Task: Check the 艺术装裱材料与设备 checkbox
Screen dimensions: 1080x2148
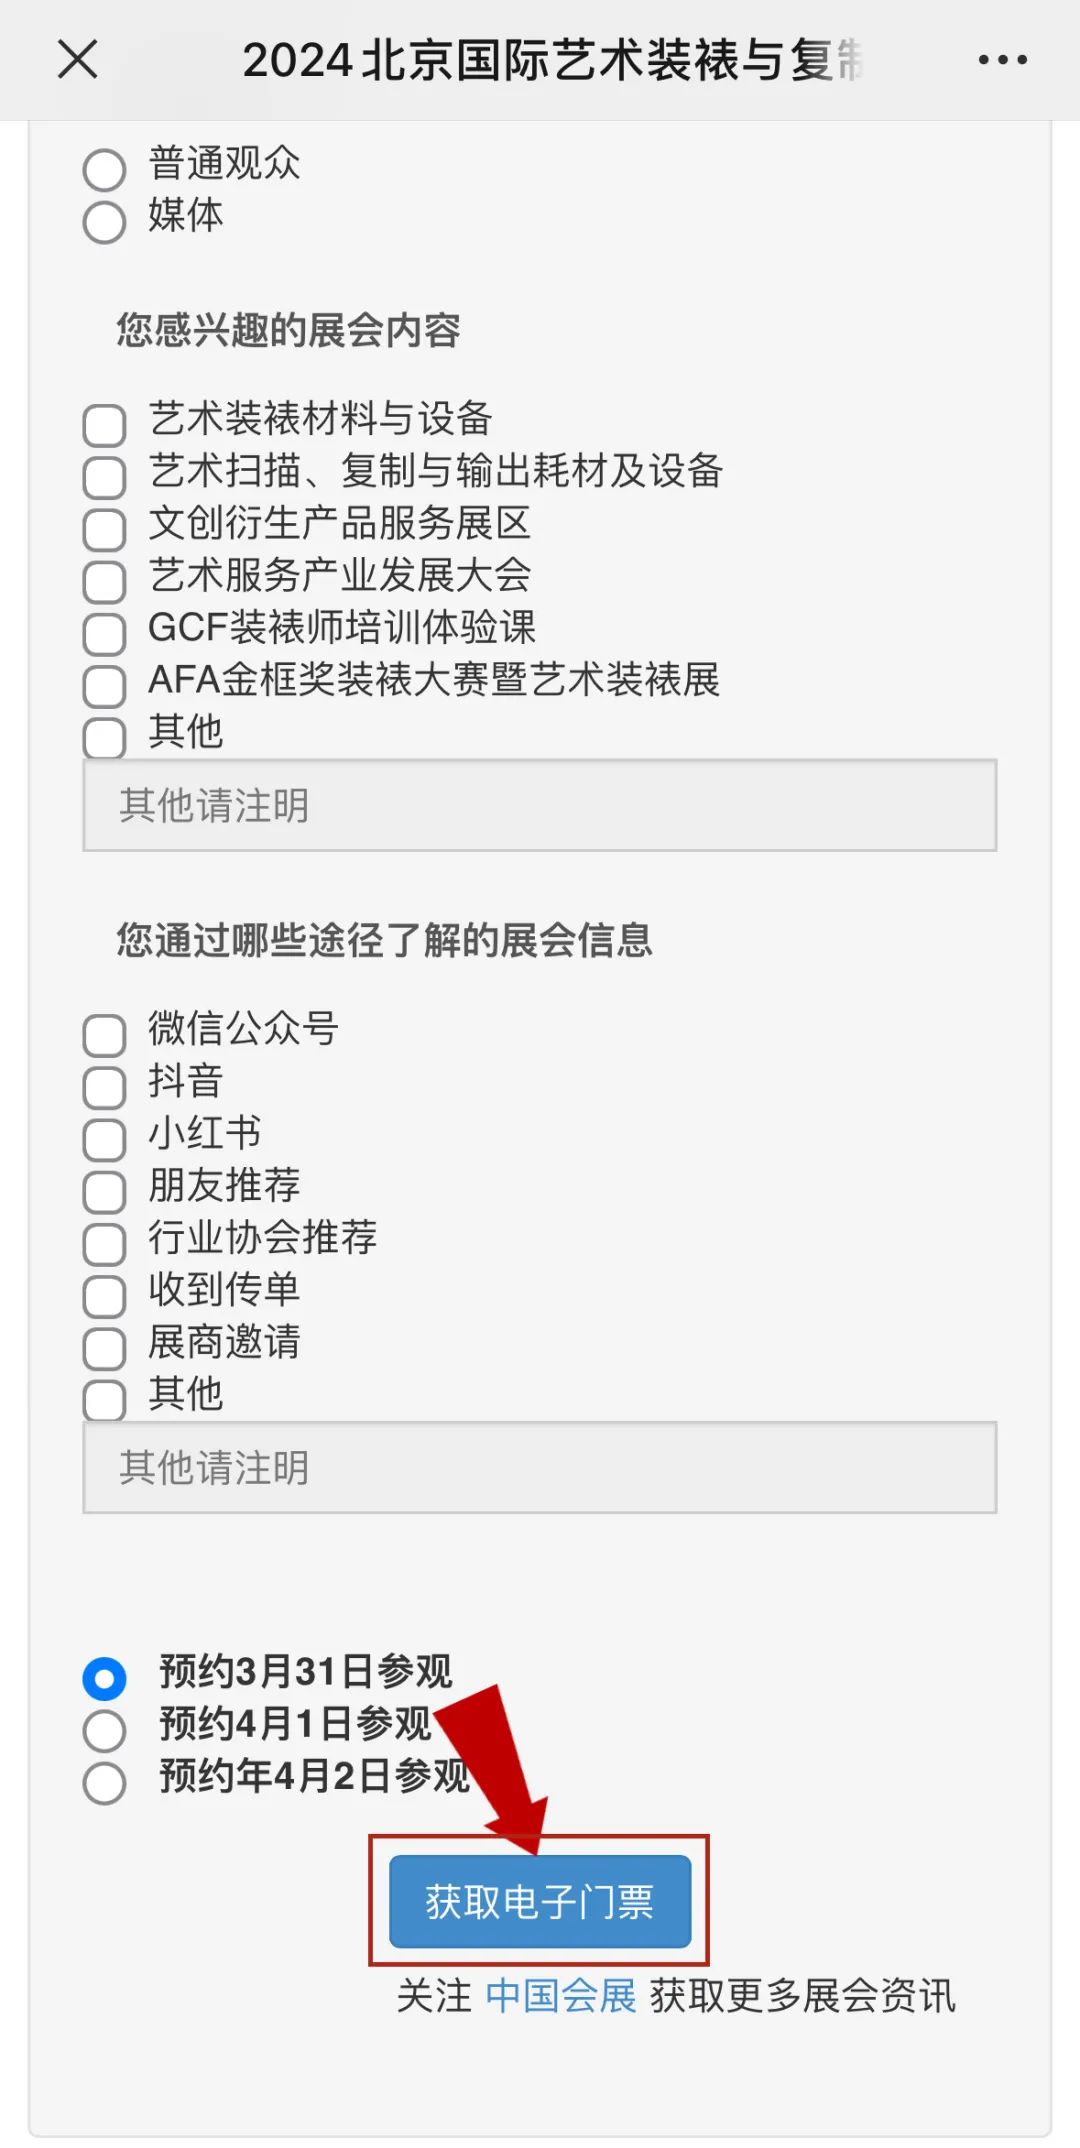Action: pyautogui.click(x=105, y=425)
